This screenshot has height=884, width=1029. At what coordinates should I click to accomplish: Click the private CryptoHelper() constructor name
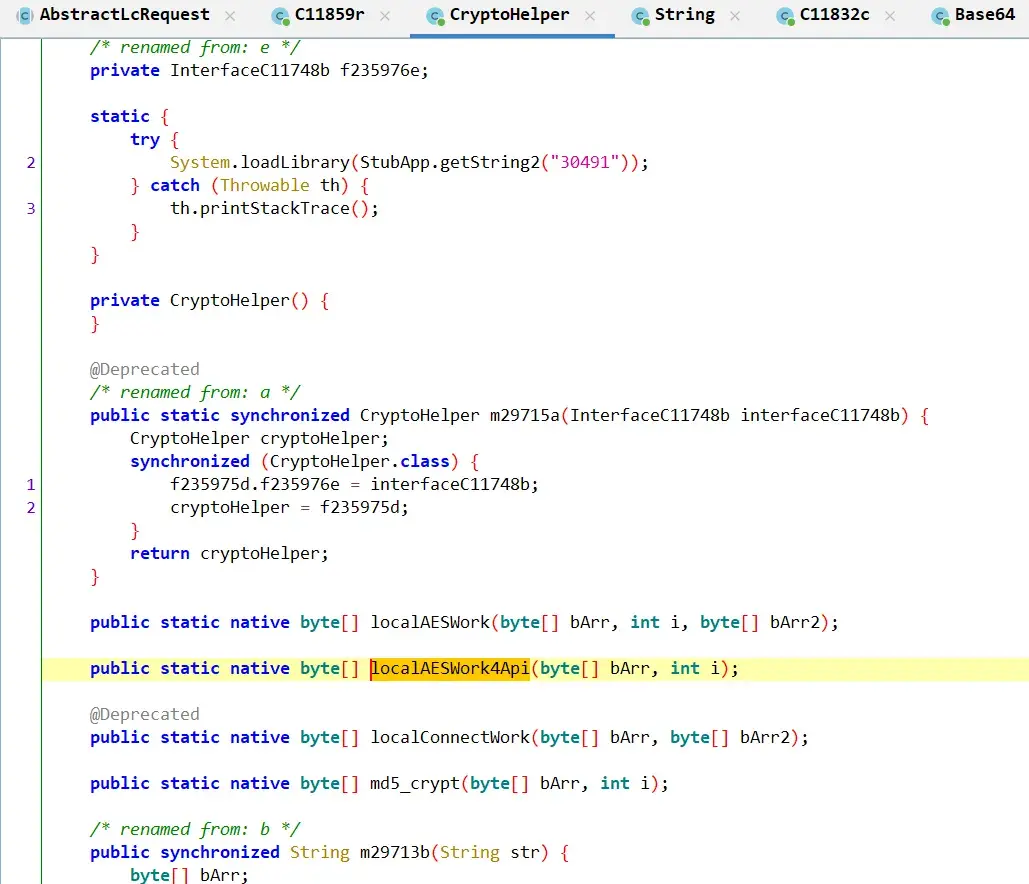click(230, 301)
